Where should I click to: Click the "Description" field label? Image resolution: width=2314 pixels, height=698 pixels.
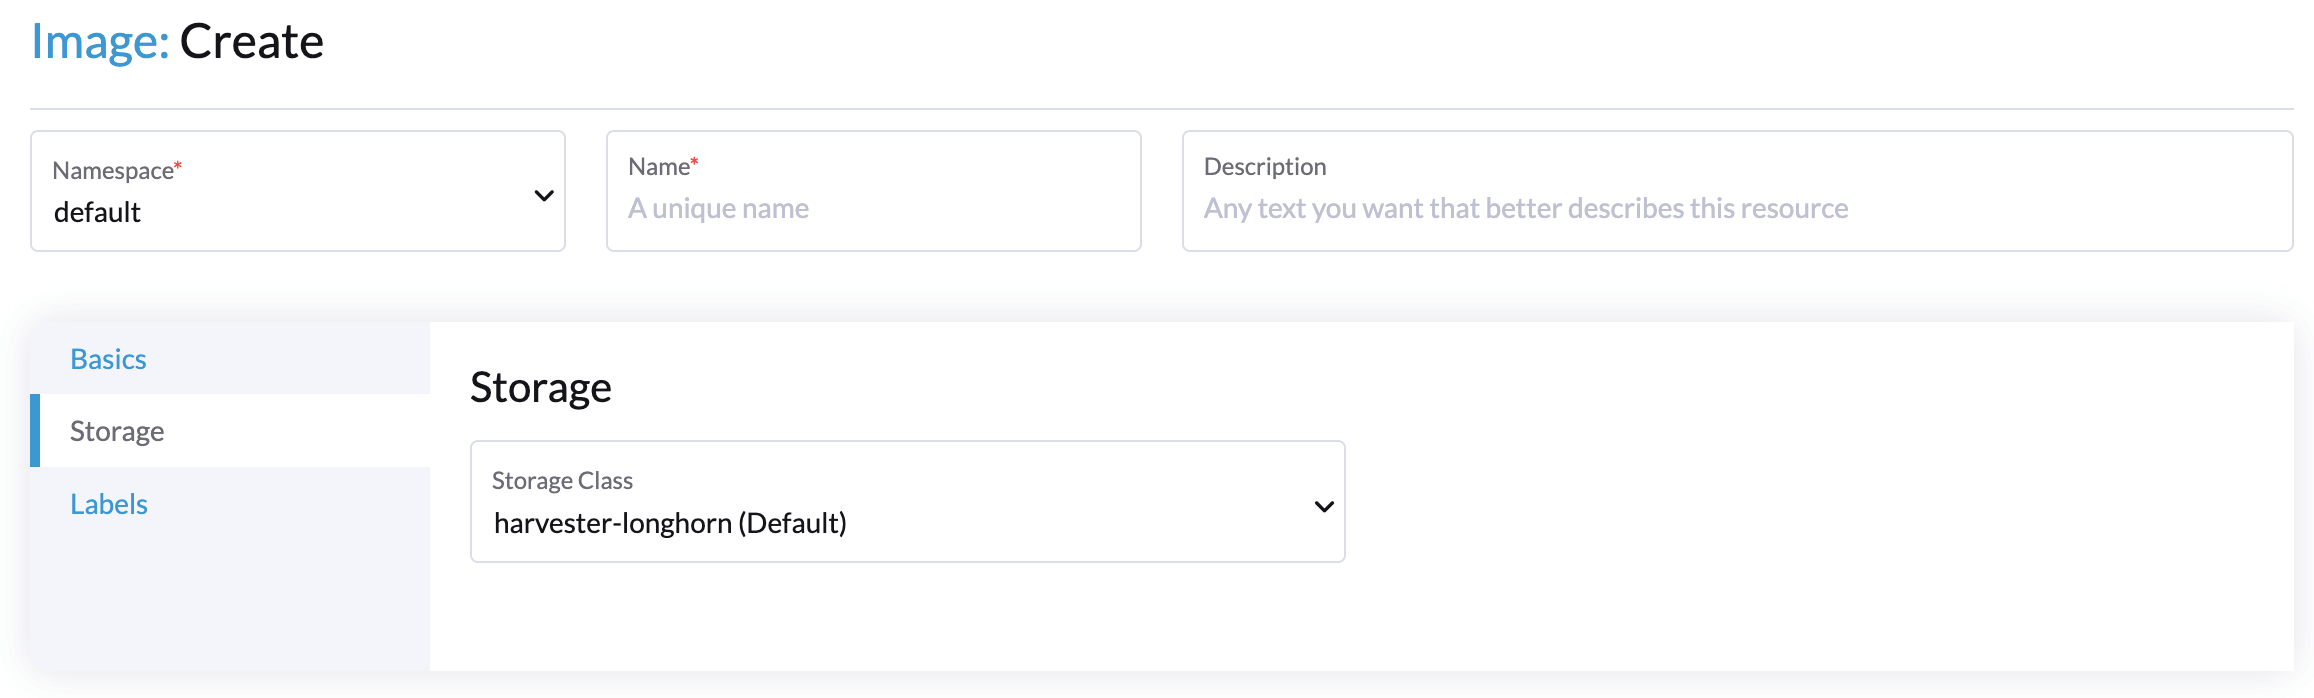(1264, 167)
